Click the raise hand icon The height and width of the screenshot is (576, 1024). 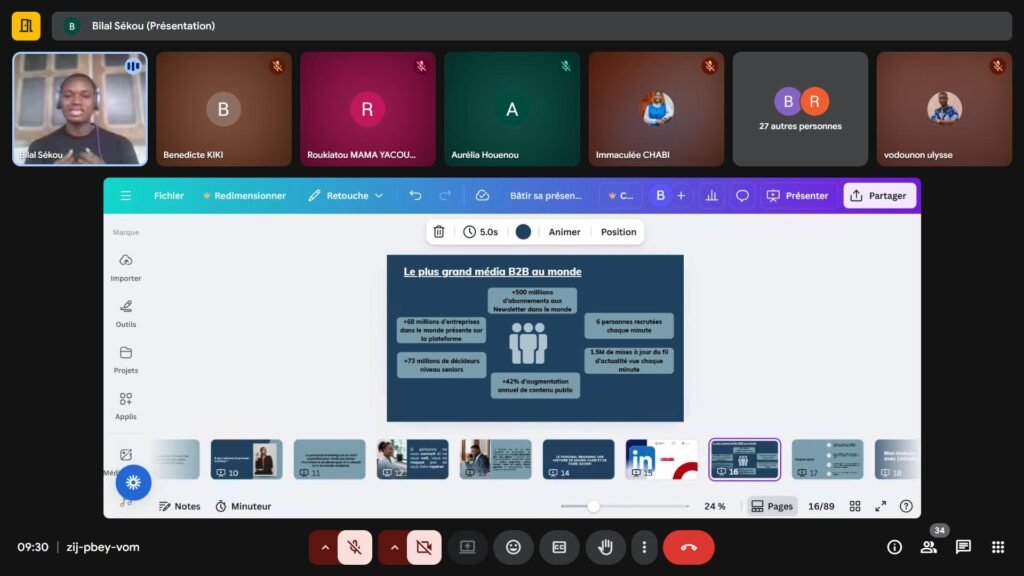point(605,547)
